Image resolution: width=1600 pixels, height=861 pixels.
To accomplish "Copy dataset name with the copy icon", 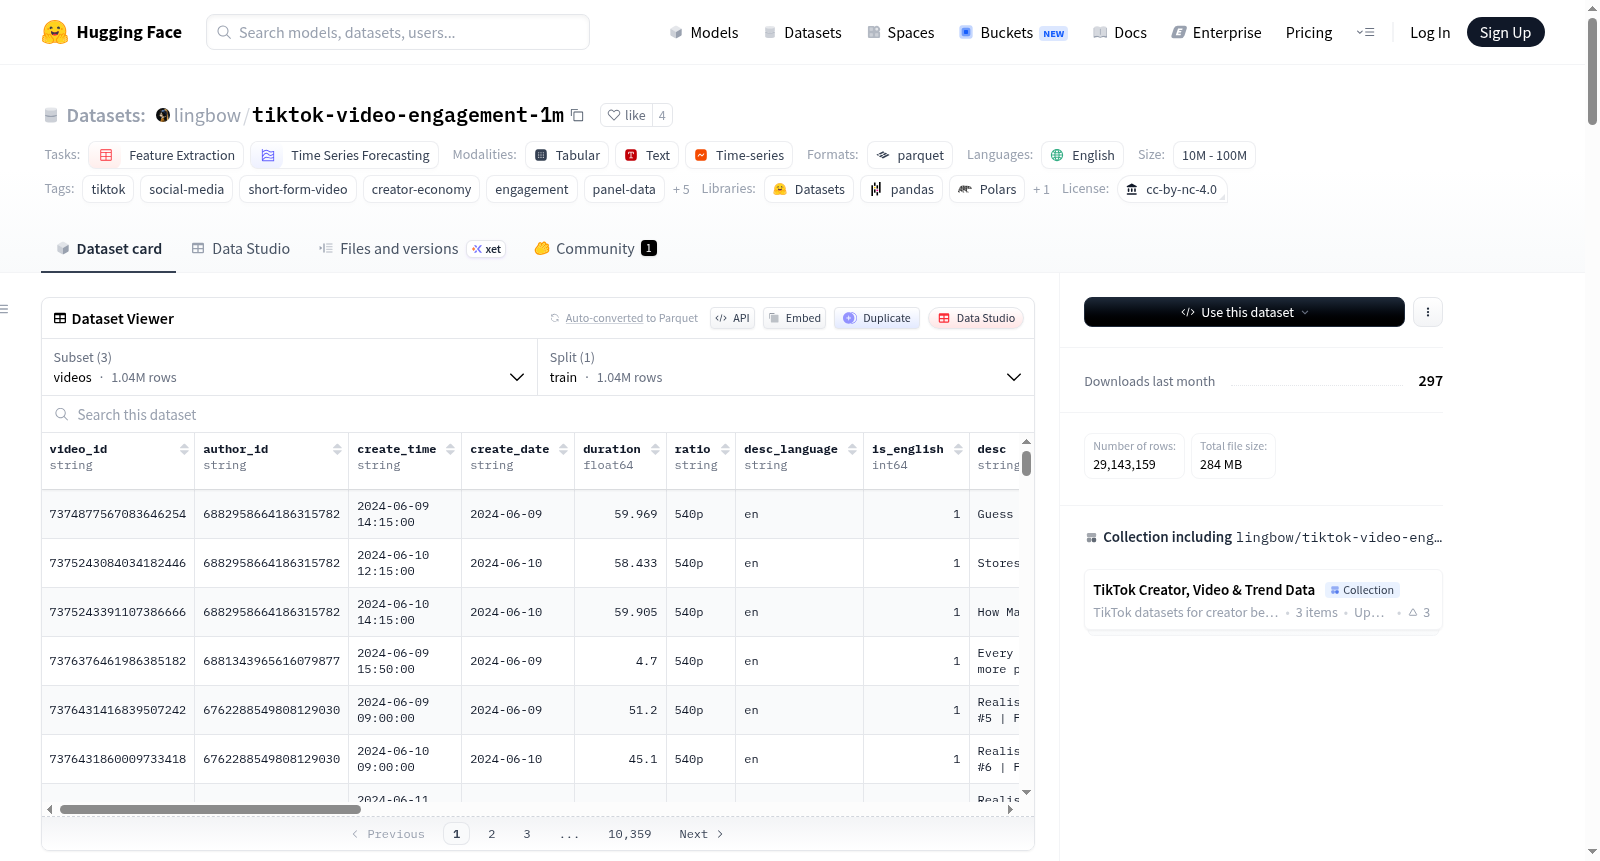I will tap(577, 115).
